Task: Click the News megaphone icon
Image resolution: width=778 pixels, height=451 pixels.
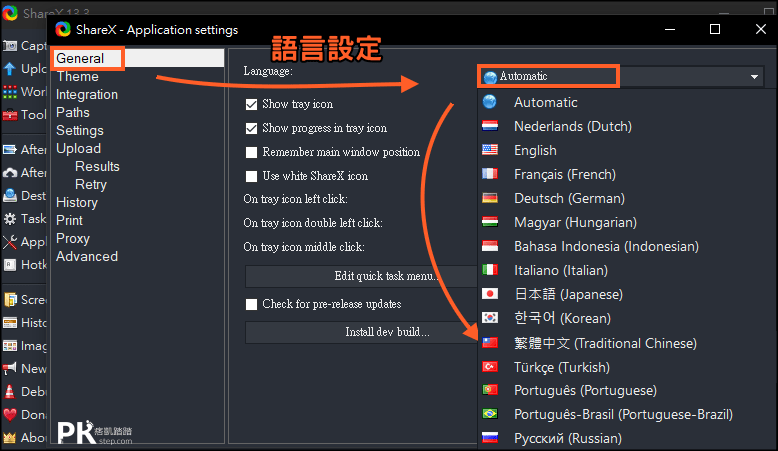Action: [9, 369]
